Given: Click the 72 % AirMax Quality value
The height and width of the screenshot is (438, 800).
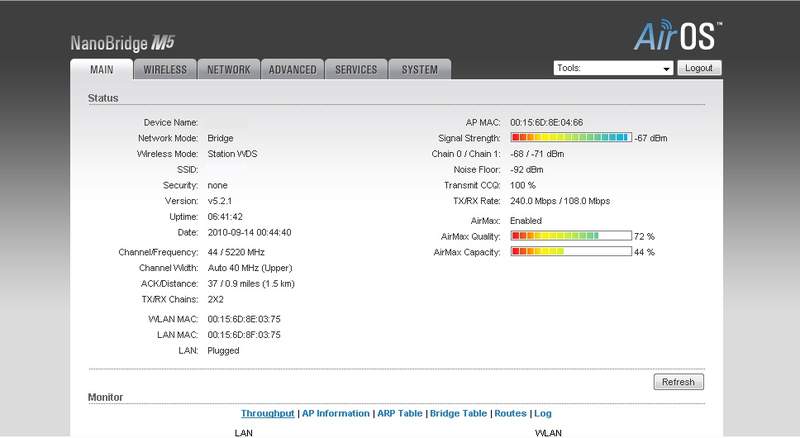Looking at the screenshot, I should tap(644, 236).
